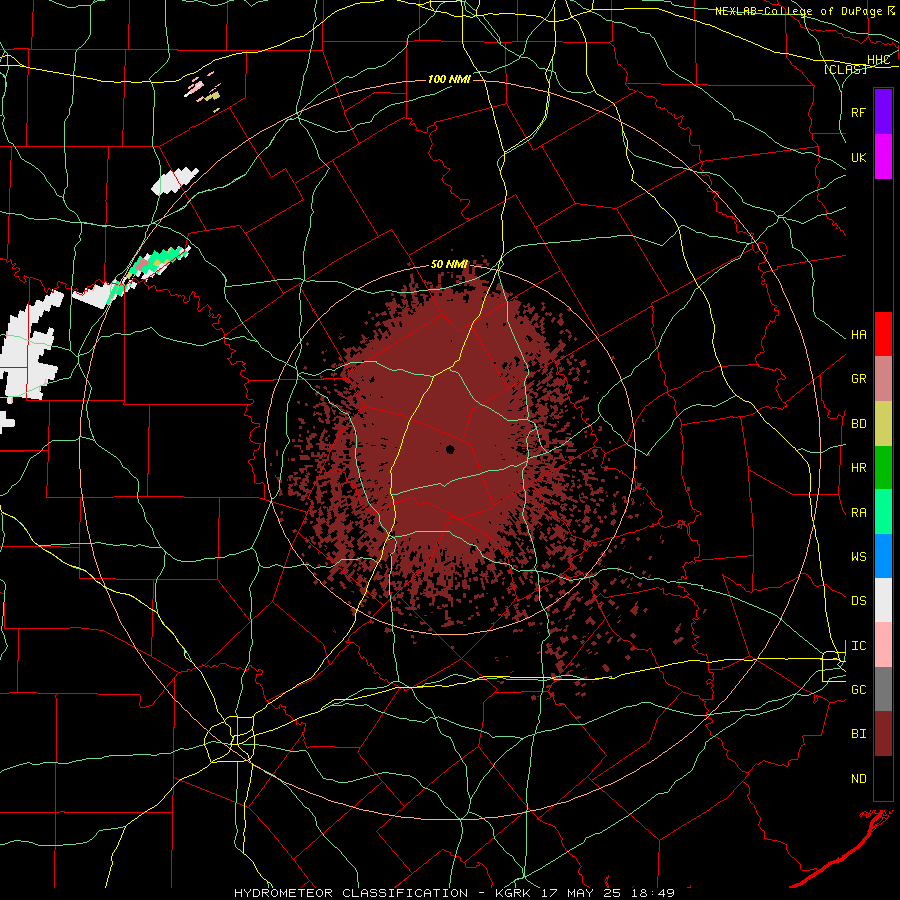This screenshot has height=900, width=900.
Task: Click the ND legend label
Action: [859, 778]
